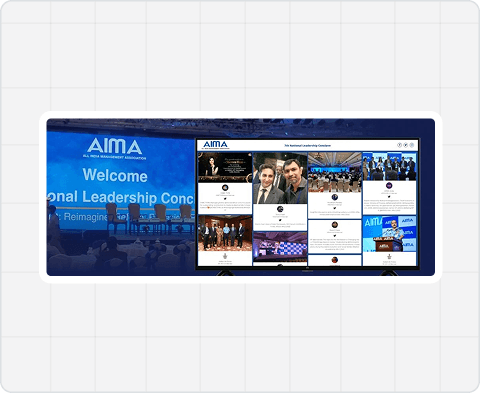Click the username below the purple avatar
The height and width of the screenshot is (393, 480).
[x=389, y=191]
